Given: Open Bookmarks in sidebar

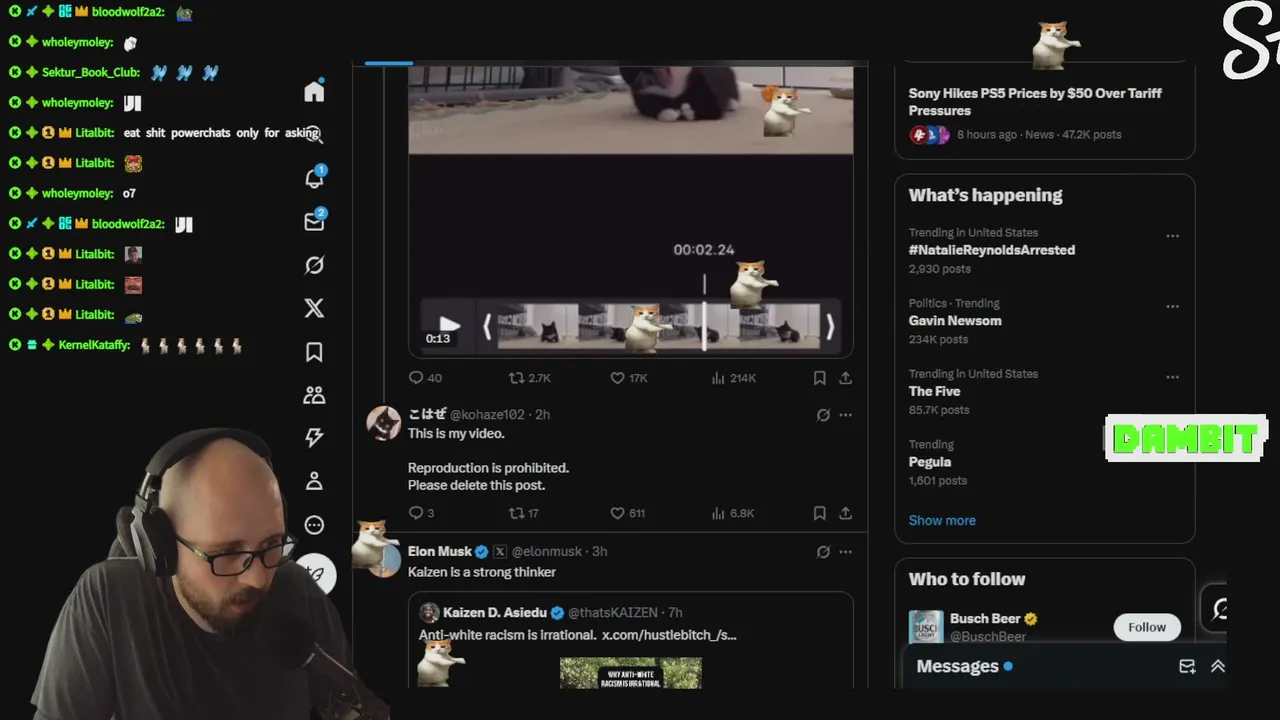Looking at the screenshot, I should (314, 352).
